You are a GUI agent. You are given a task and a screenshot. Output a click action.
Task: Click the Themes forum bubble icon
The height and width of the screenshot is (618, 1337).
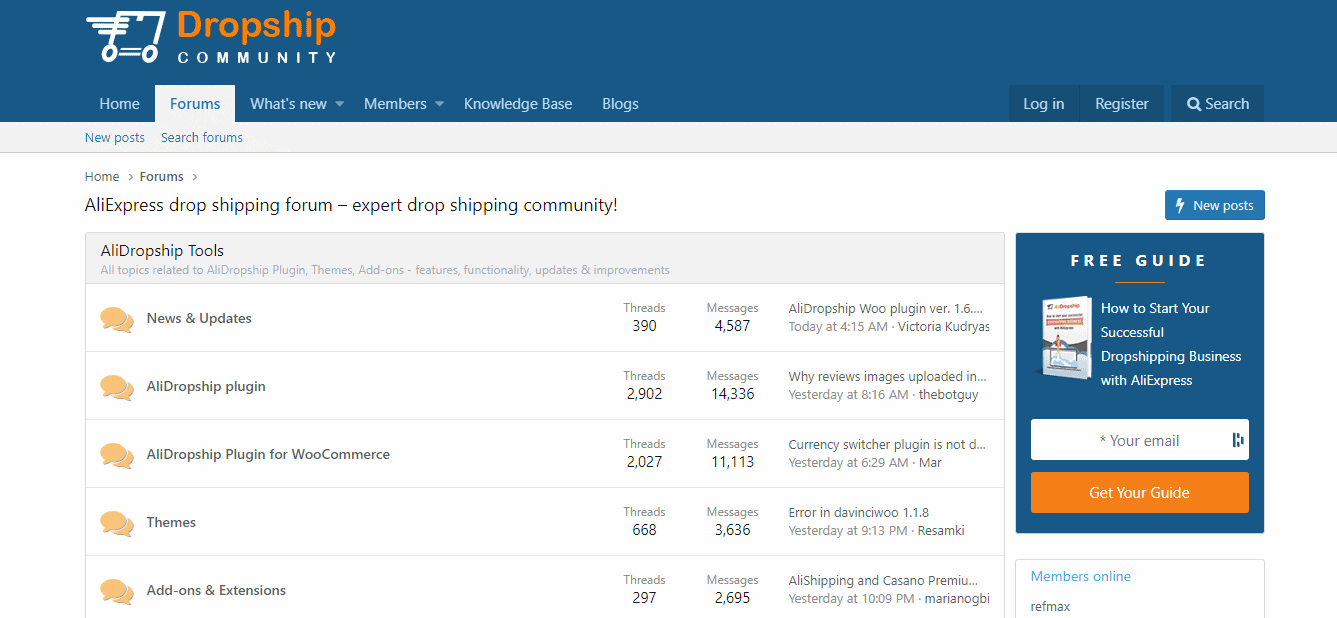point(117,523)
